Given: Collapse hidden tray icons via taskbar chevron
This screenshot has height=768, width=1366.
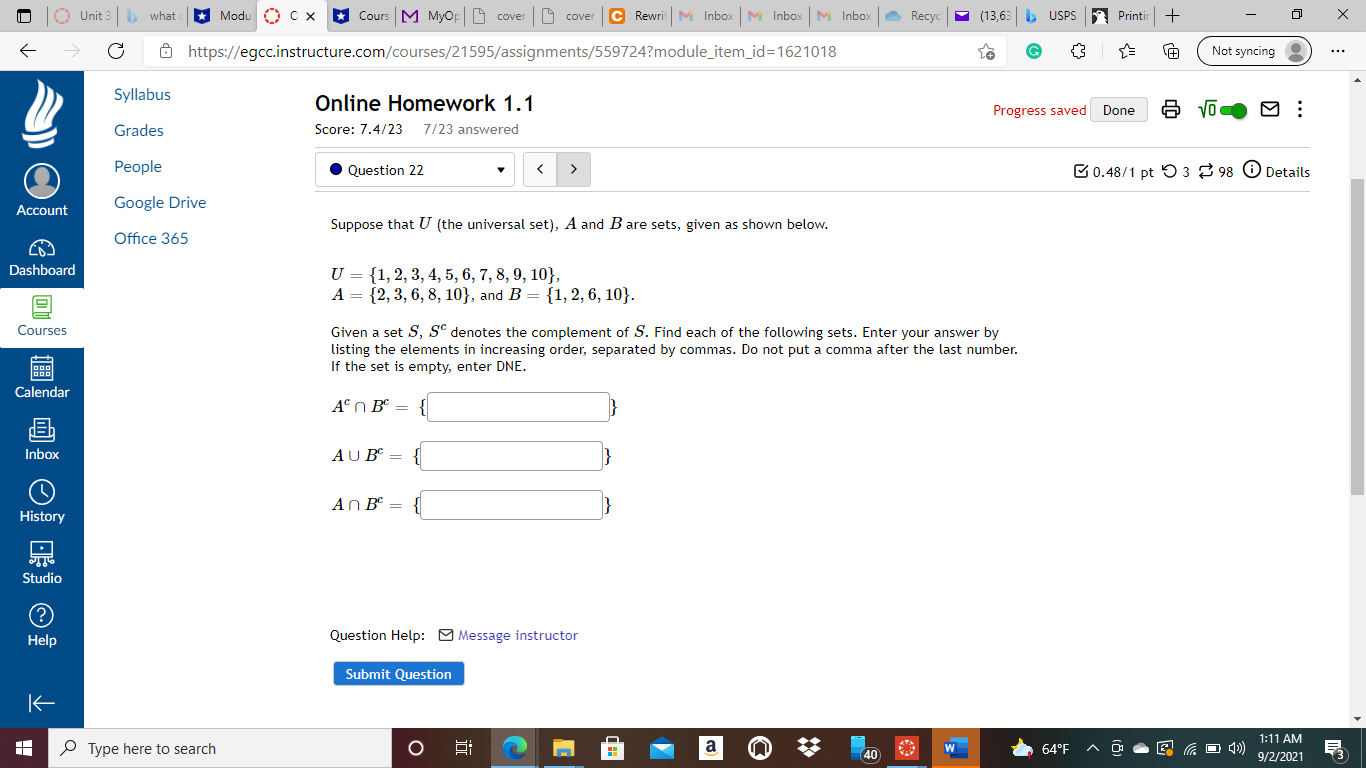Looking at the screenshot, I should [x=1092, y=748].
